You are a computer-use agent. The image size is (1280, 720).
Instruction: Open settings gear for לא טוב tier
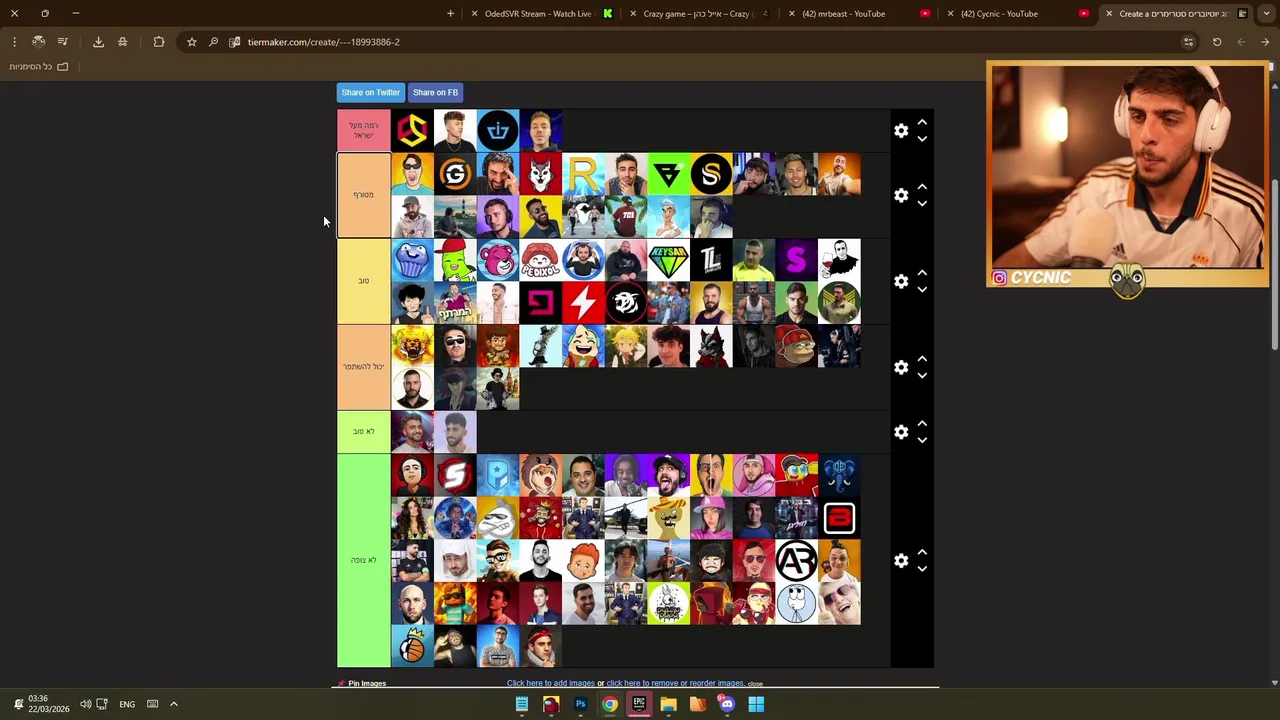[901, 432]
